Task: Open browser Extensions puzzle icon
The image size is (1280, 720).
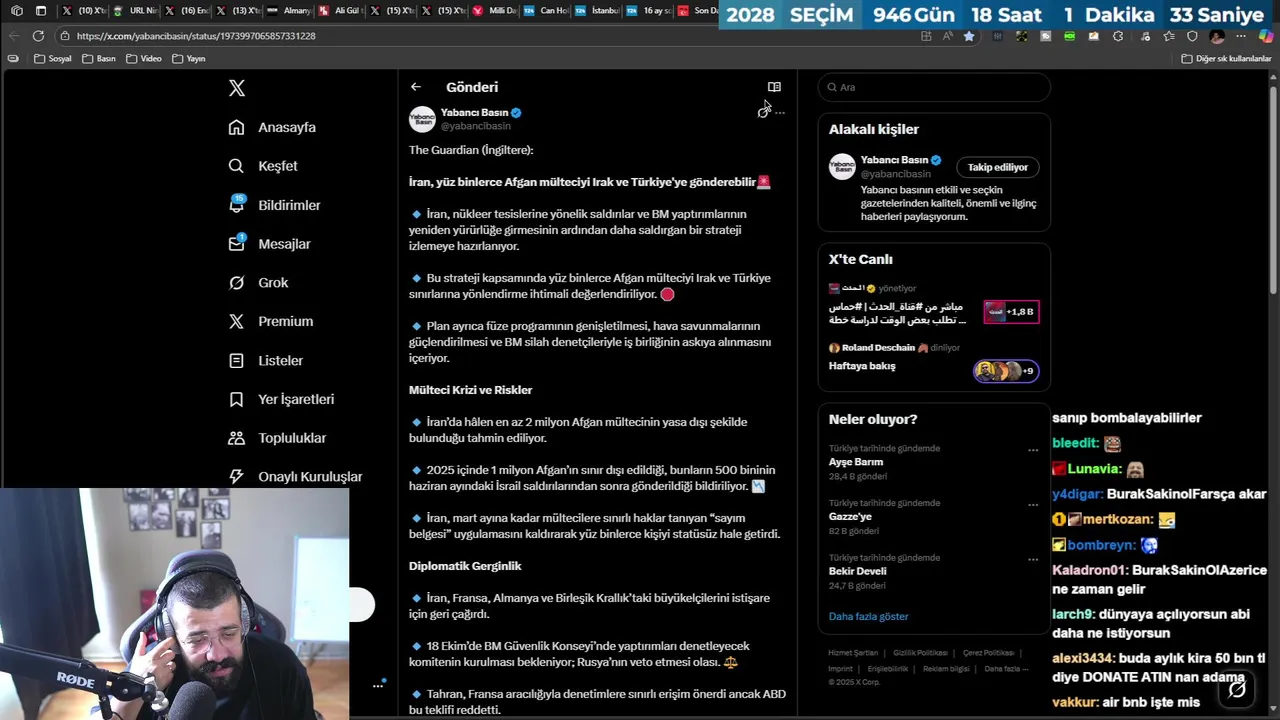Action: 1118,36
